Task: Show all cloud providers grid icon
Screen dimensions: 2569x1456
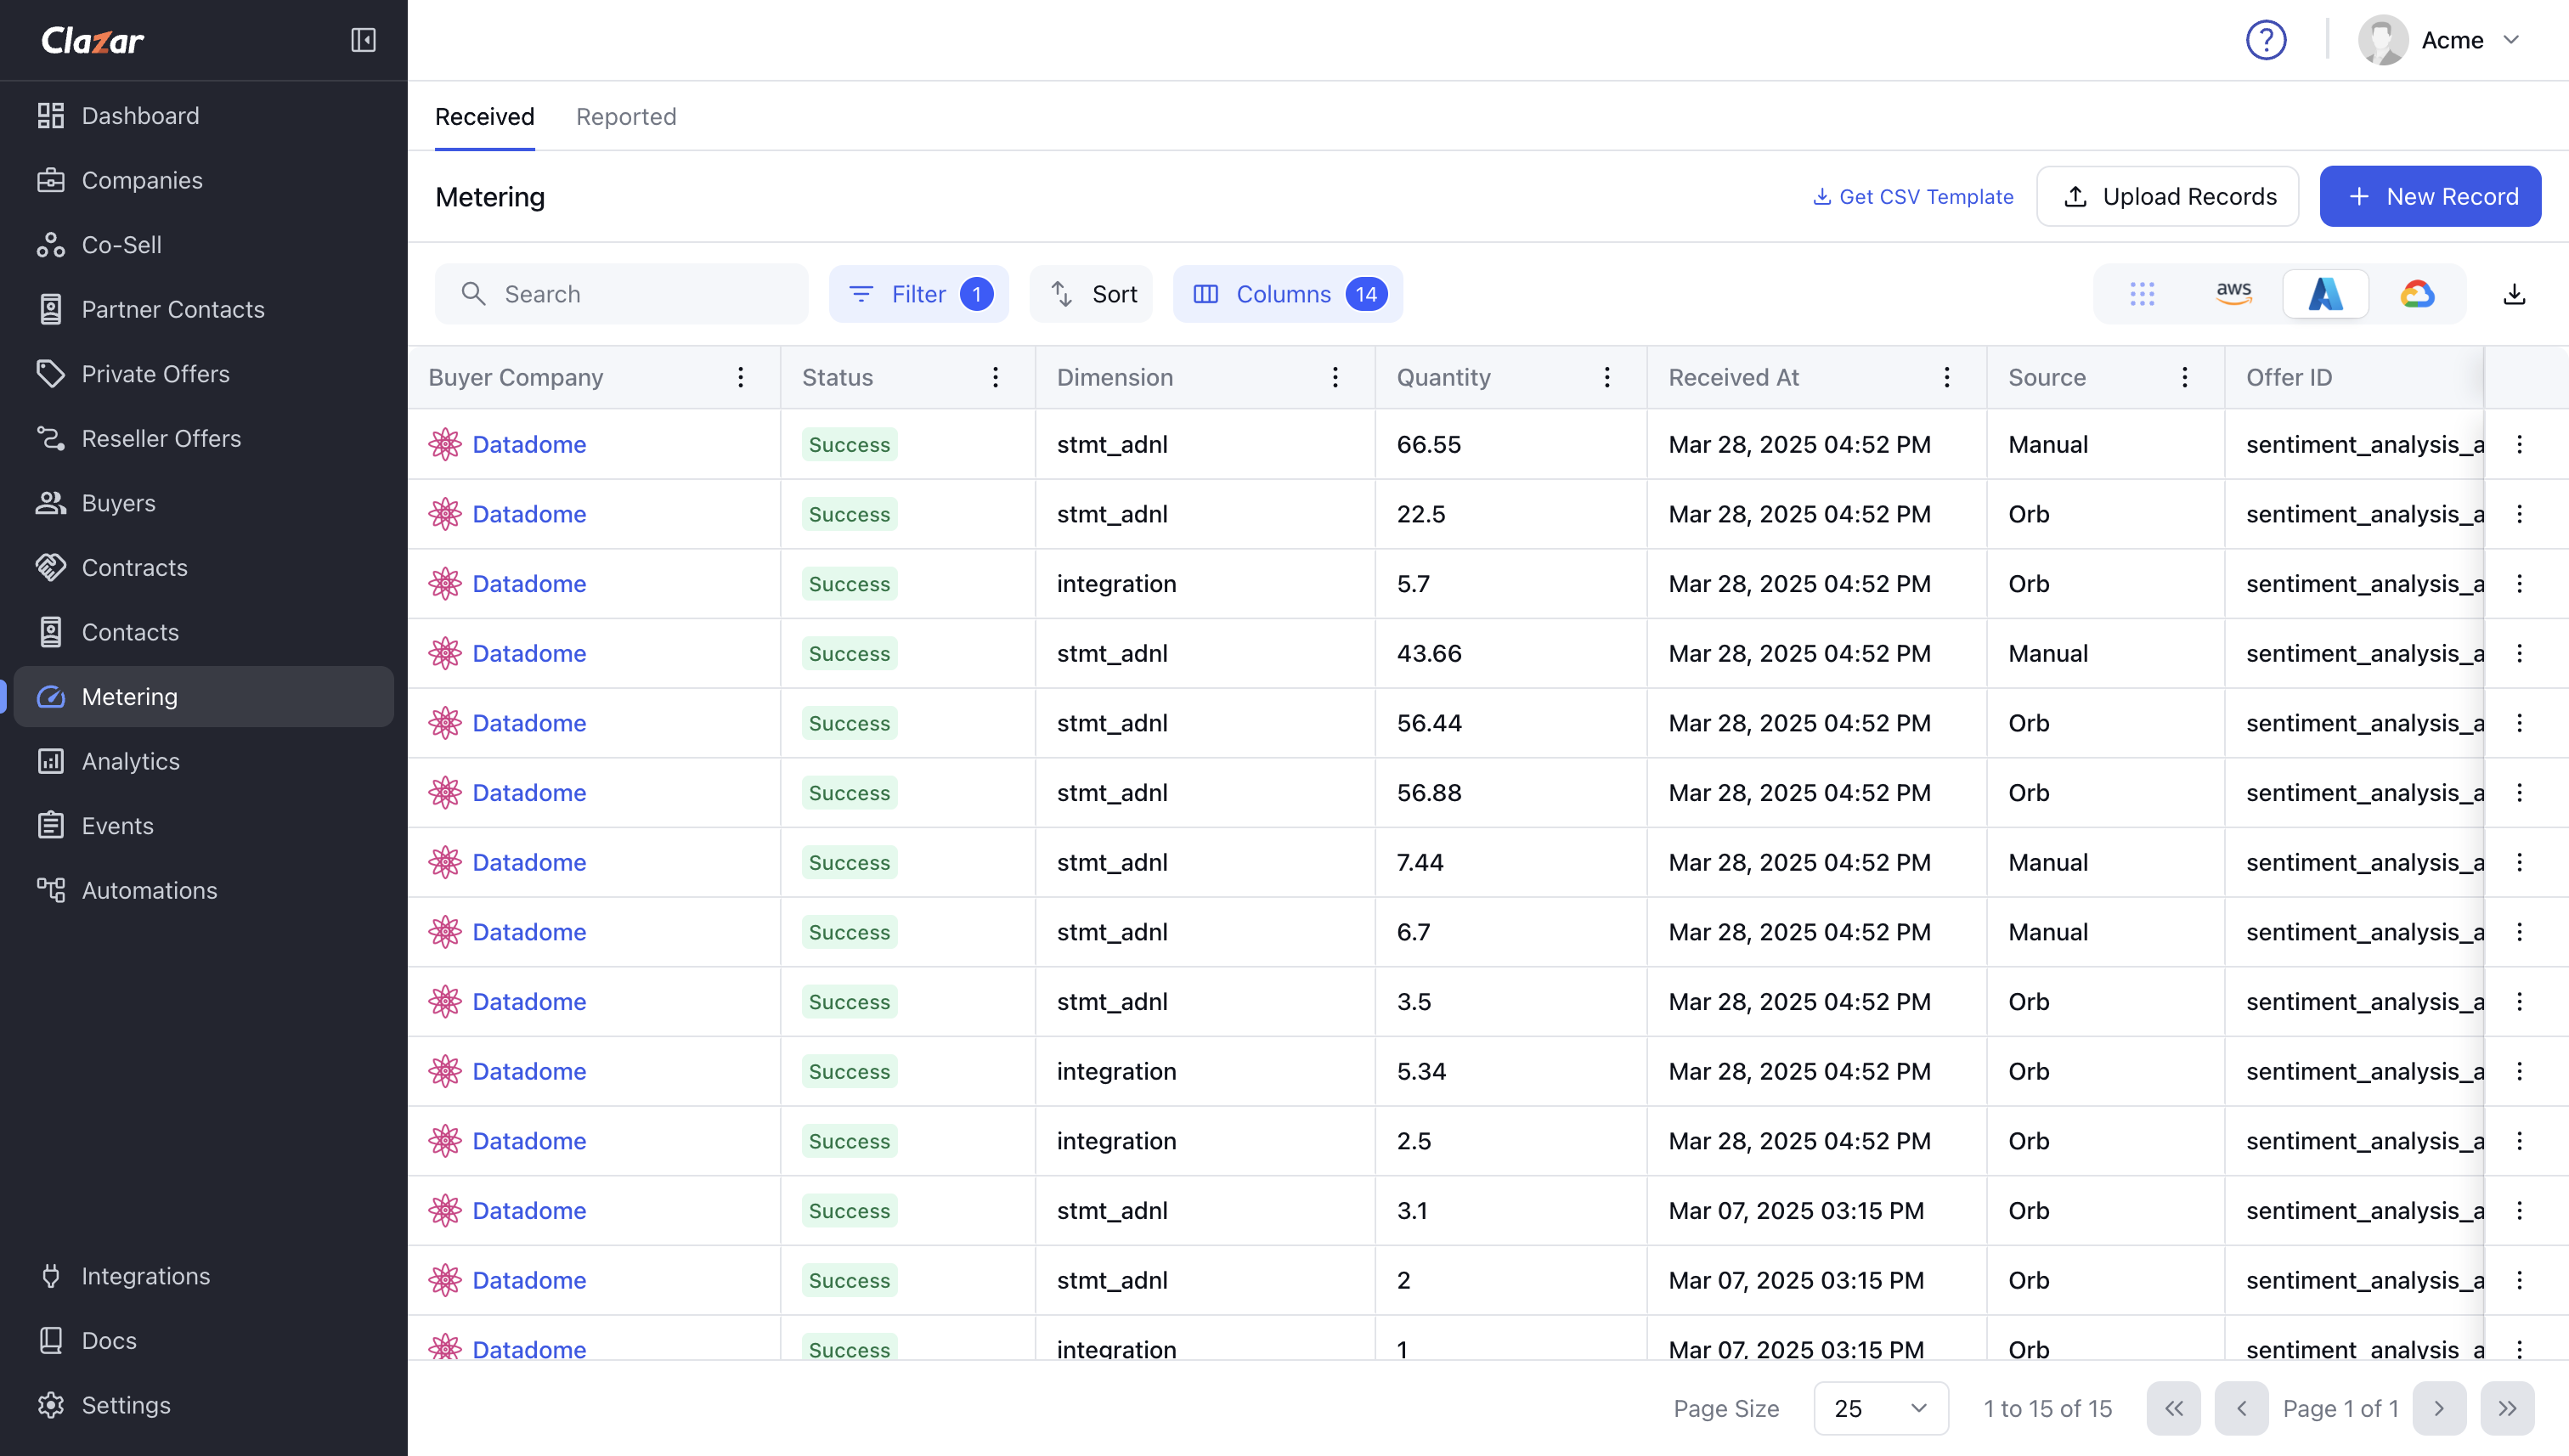Action: 2142,294
